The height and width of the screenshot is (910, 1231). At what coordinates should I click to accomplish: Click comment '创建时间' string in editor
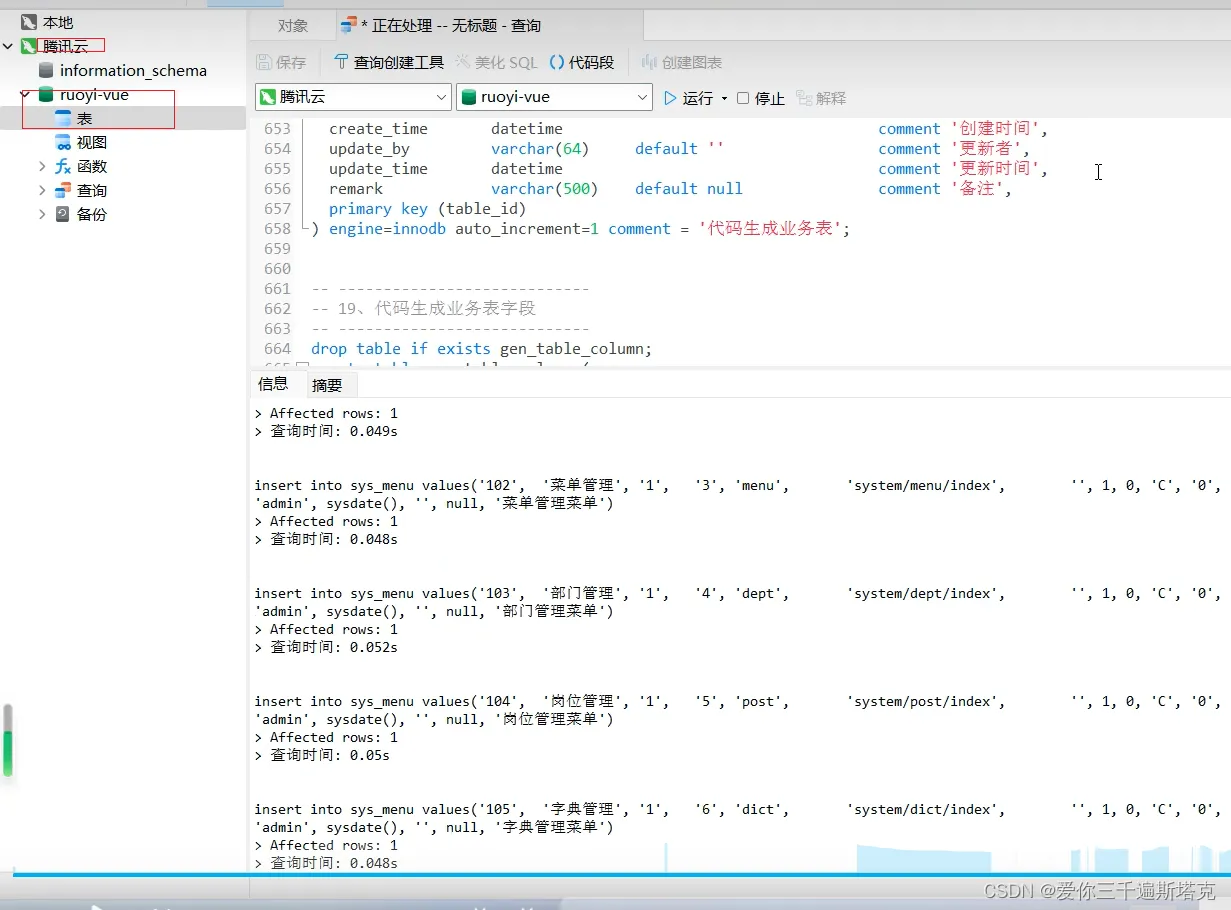[x=995, y=129]
